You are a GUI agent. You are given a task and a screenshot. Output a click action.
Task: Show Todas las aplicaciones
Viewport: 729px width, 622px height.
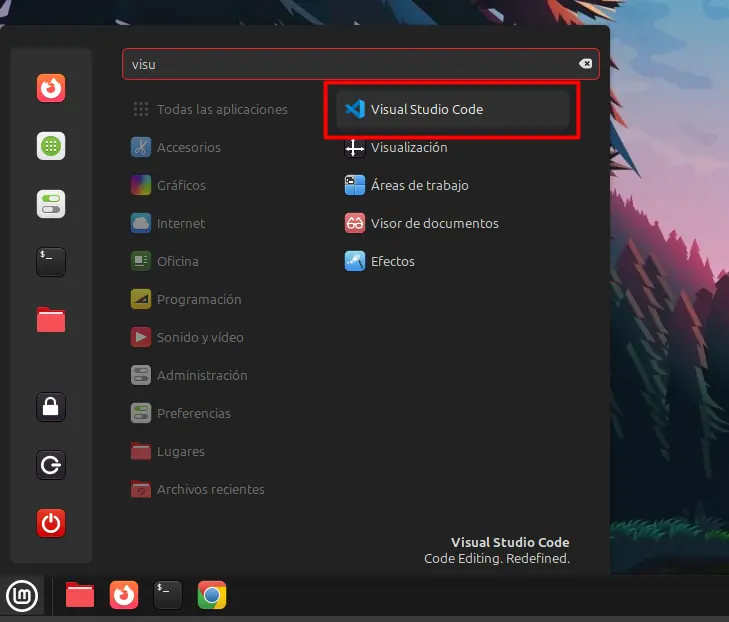coord(221,110)
